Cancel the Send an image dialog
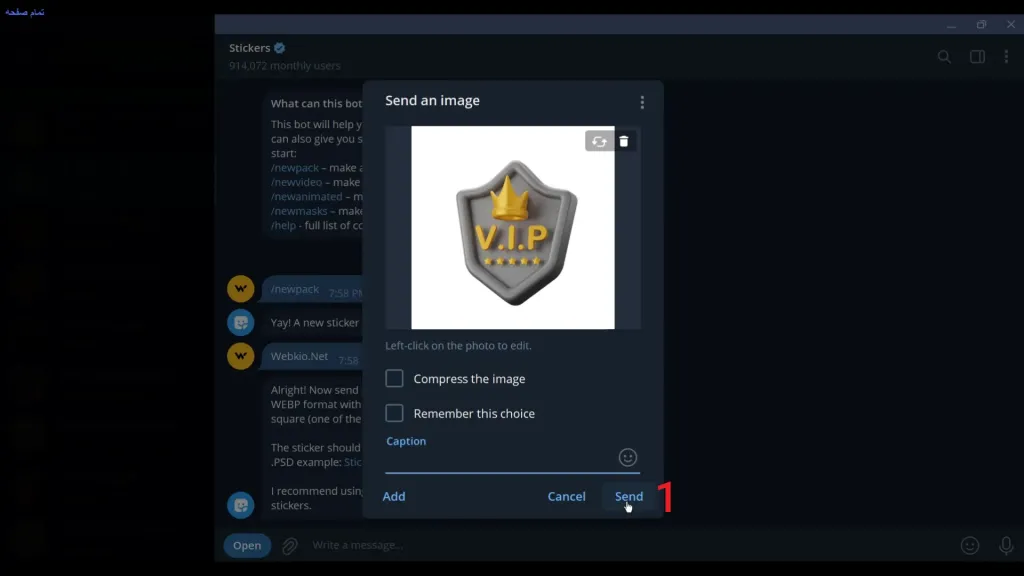 click(566, 496)
